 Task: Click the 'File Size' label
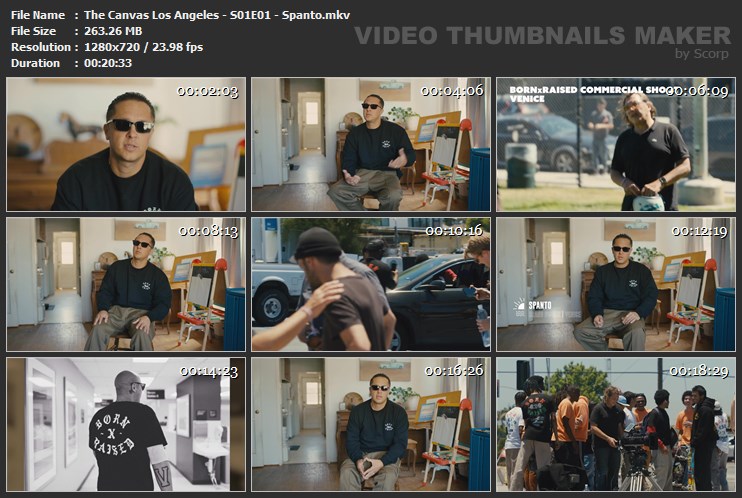point(33,31)
